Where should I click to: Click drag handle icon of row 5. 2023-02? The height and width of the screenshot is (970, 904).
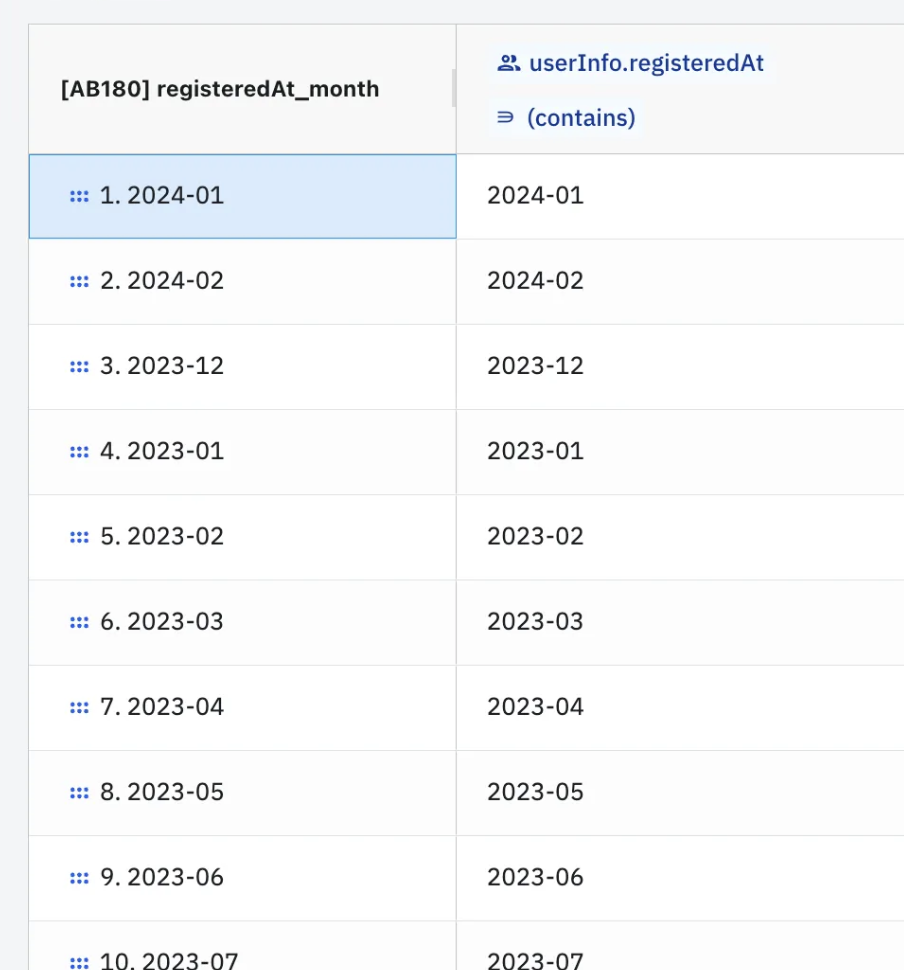point(79,538)
